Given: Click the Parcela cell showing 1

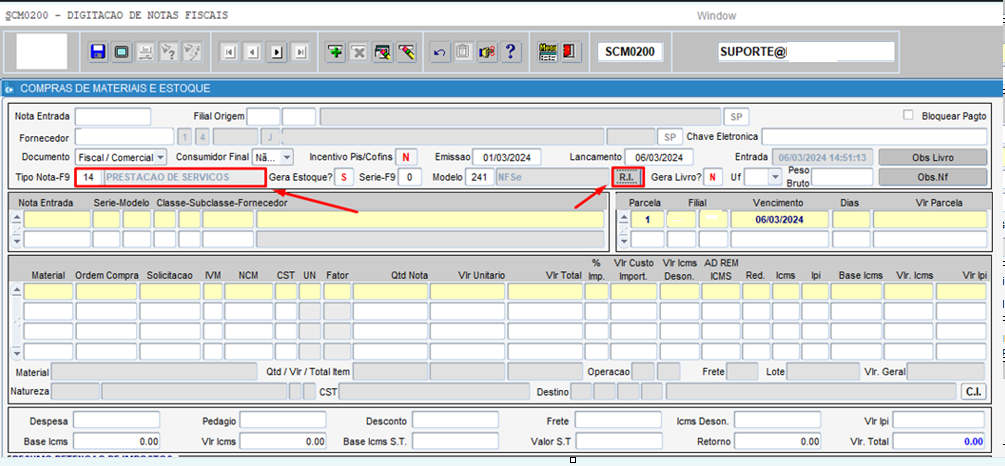Looking at the screenshot, I should click(x=647, y=219).
